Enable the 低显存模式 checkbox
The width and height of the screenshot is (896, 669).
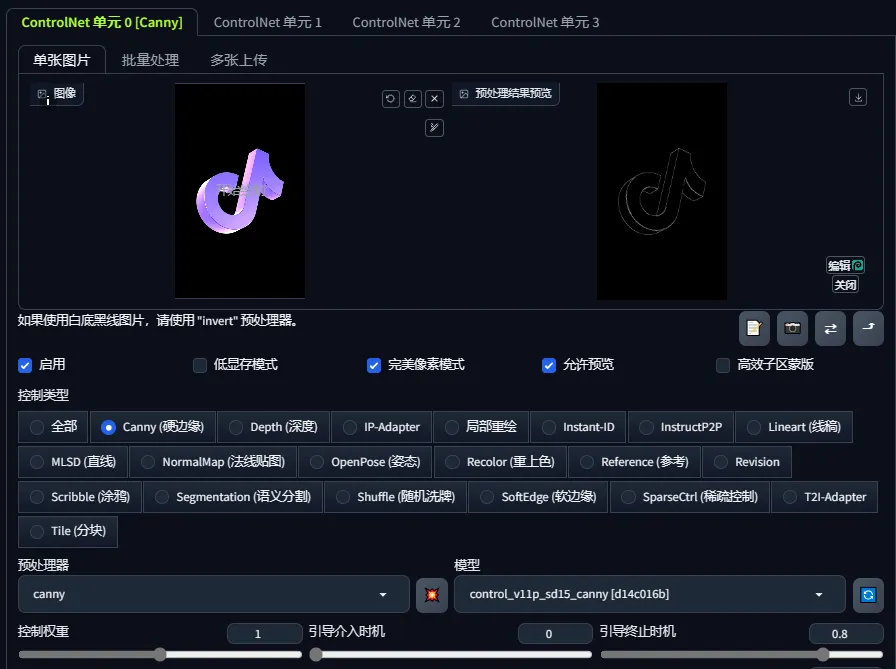[200, 365]
